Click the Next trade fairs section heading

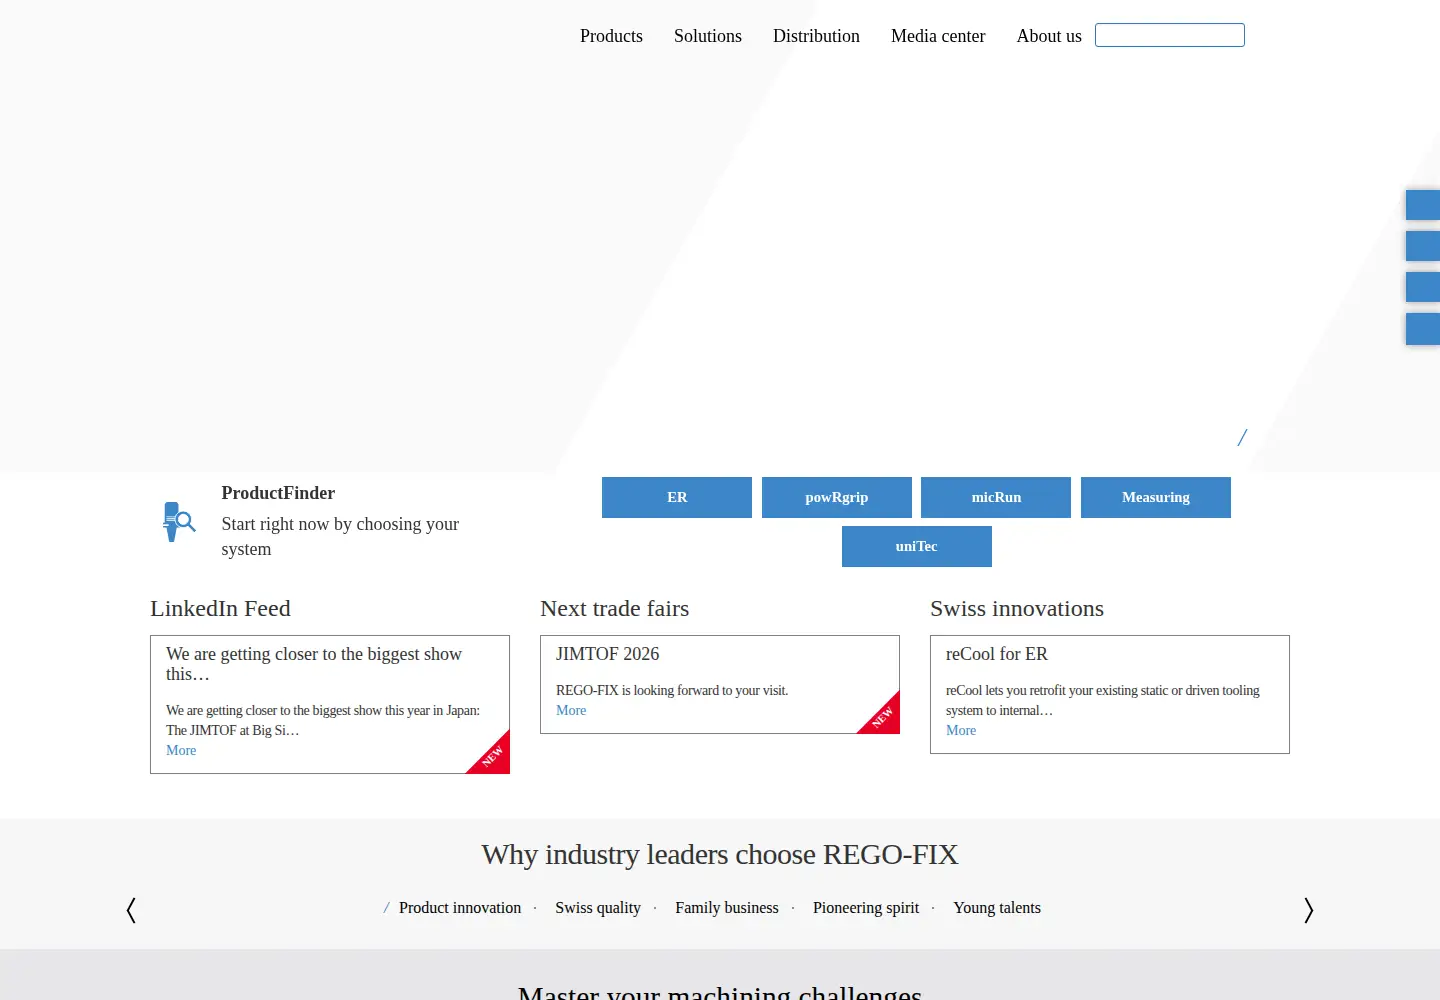tap(615, 609)
